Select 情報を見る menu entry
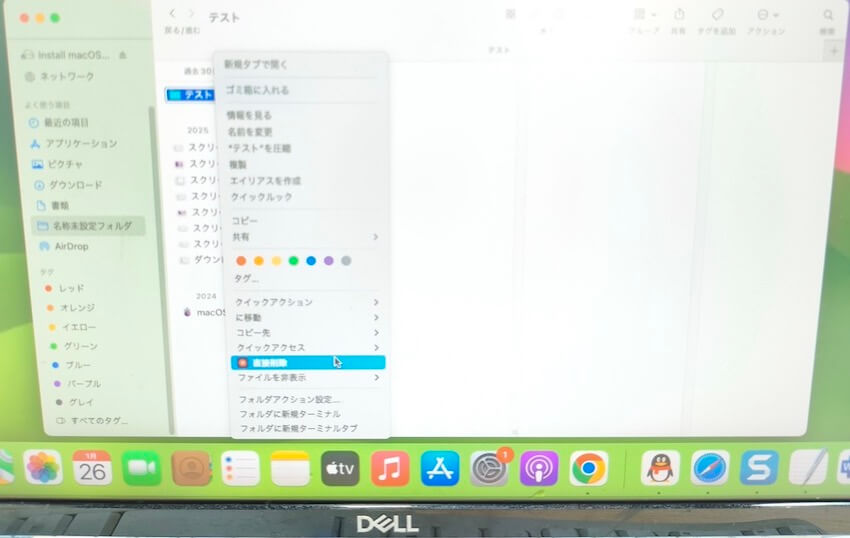The width and height of the screenshot is (850, 538). 249,116
